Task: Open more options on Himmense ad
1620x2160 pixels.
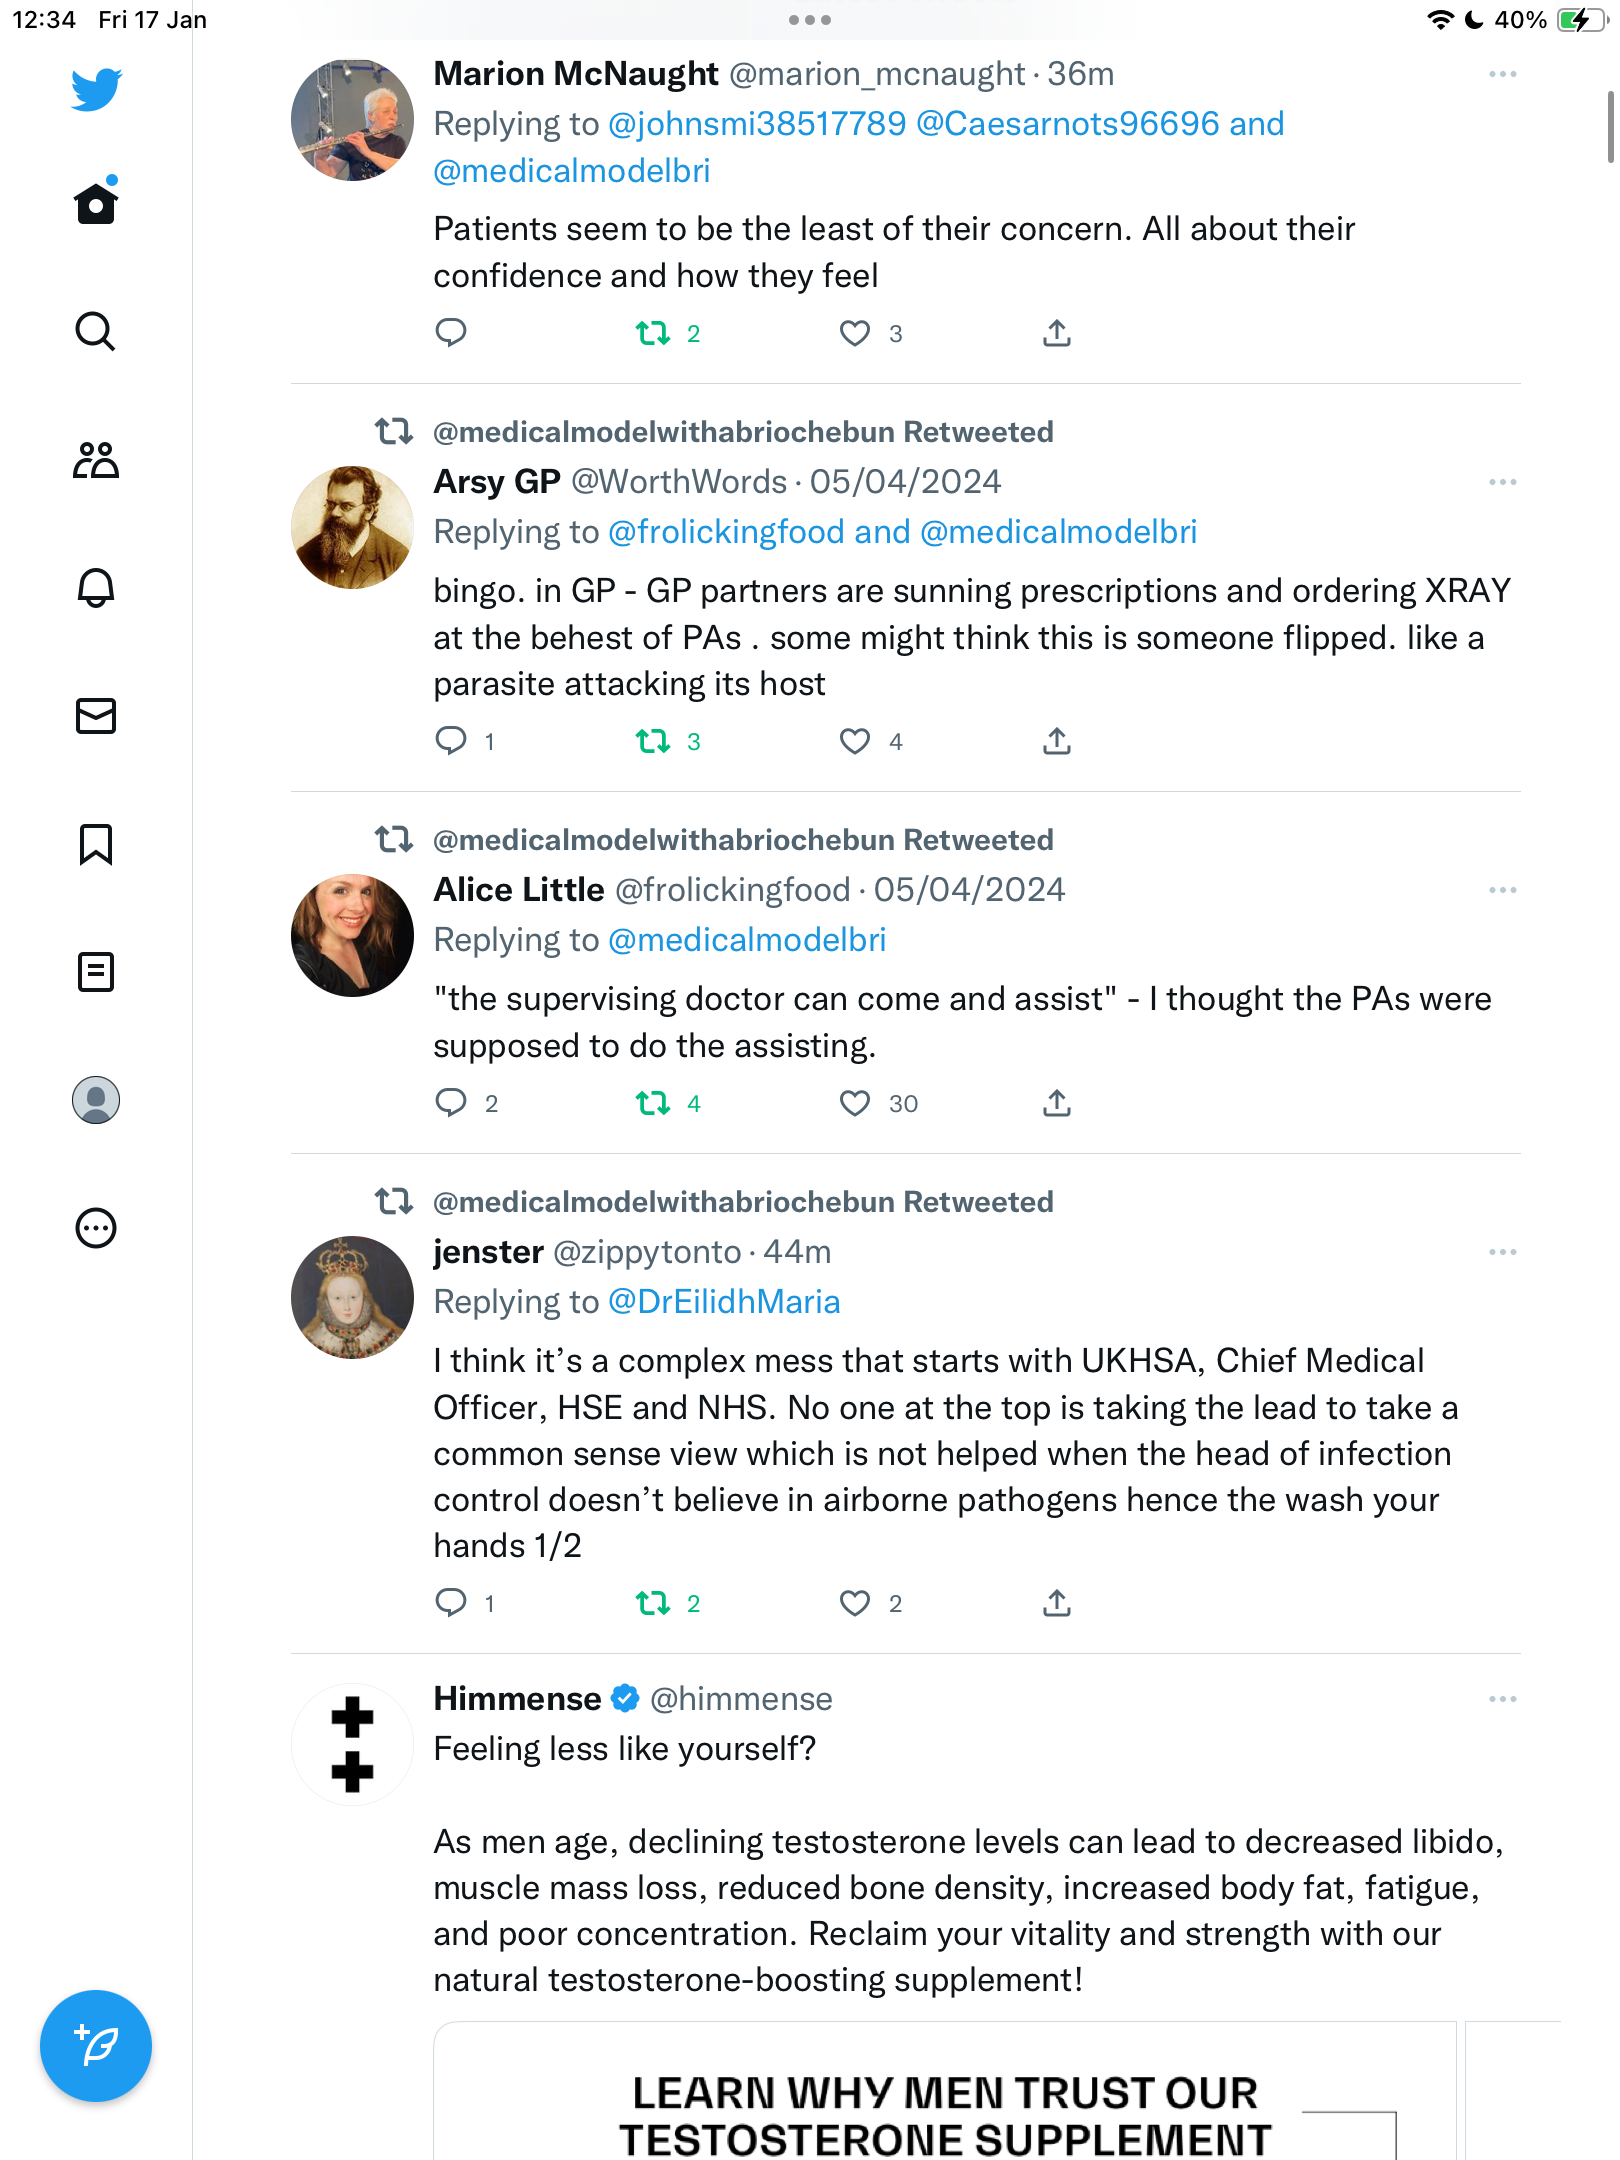Action: tap(1502, 1699)
